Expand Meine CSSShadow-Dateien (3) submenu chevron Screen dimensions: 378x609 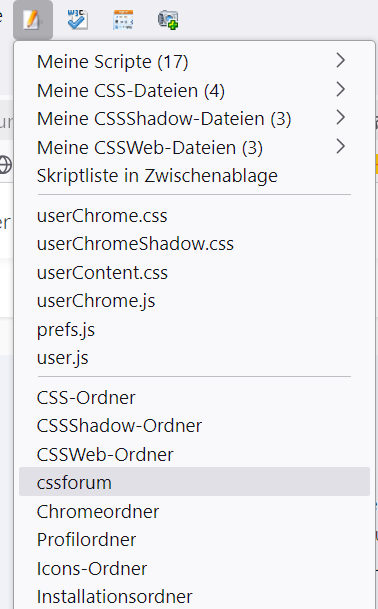(x=340, y=118)
